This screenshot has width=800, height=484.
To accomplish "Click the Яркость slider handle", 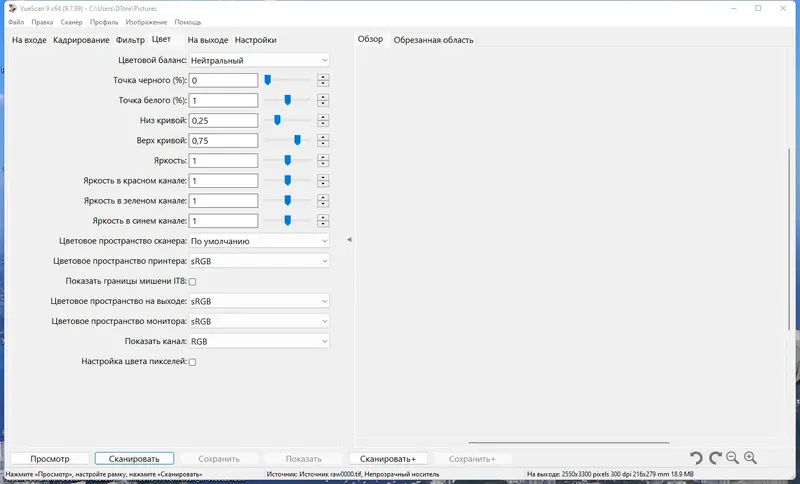I will tap(288, 161).
